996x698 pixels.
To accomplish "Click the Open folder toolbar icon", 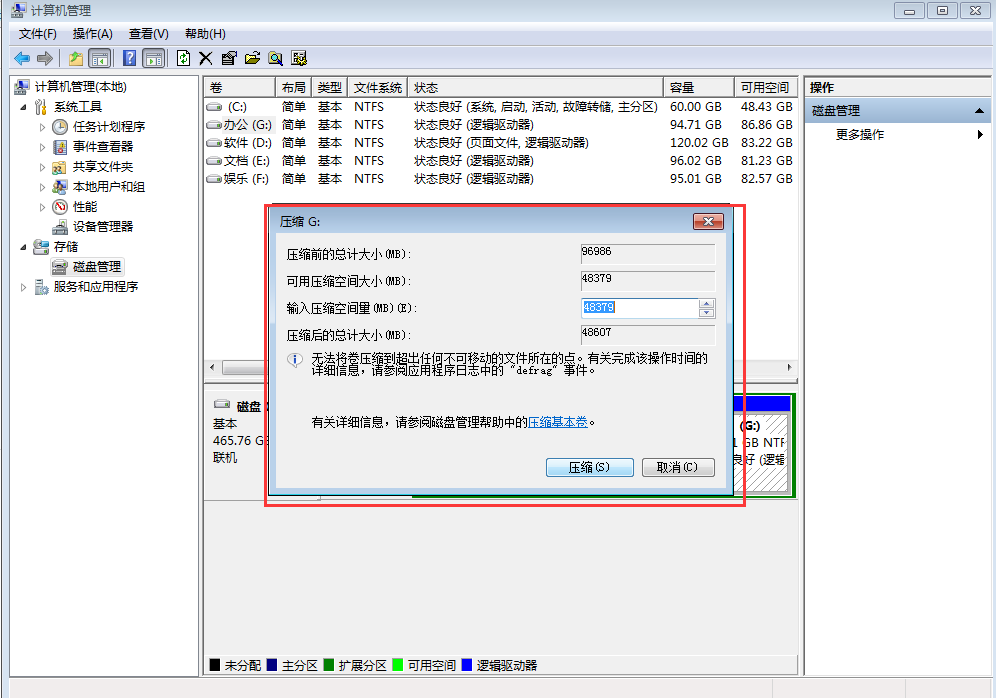I will 252,58.
